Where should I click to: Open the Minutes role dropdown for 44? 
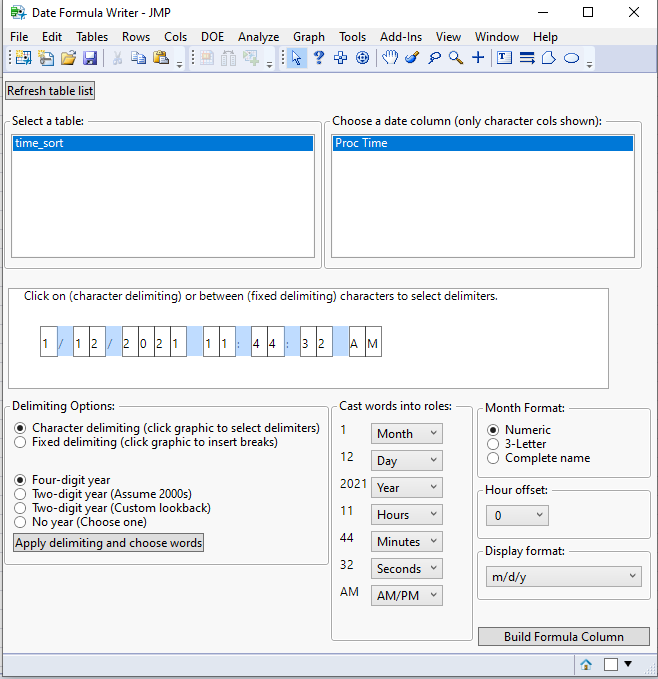406,542
